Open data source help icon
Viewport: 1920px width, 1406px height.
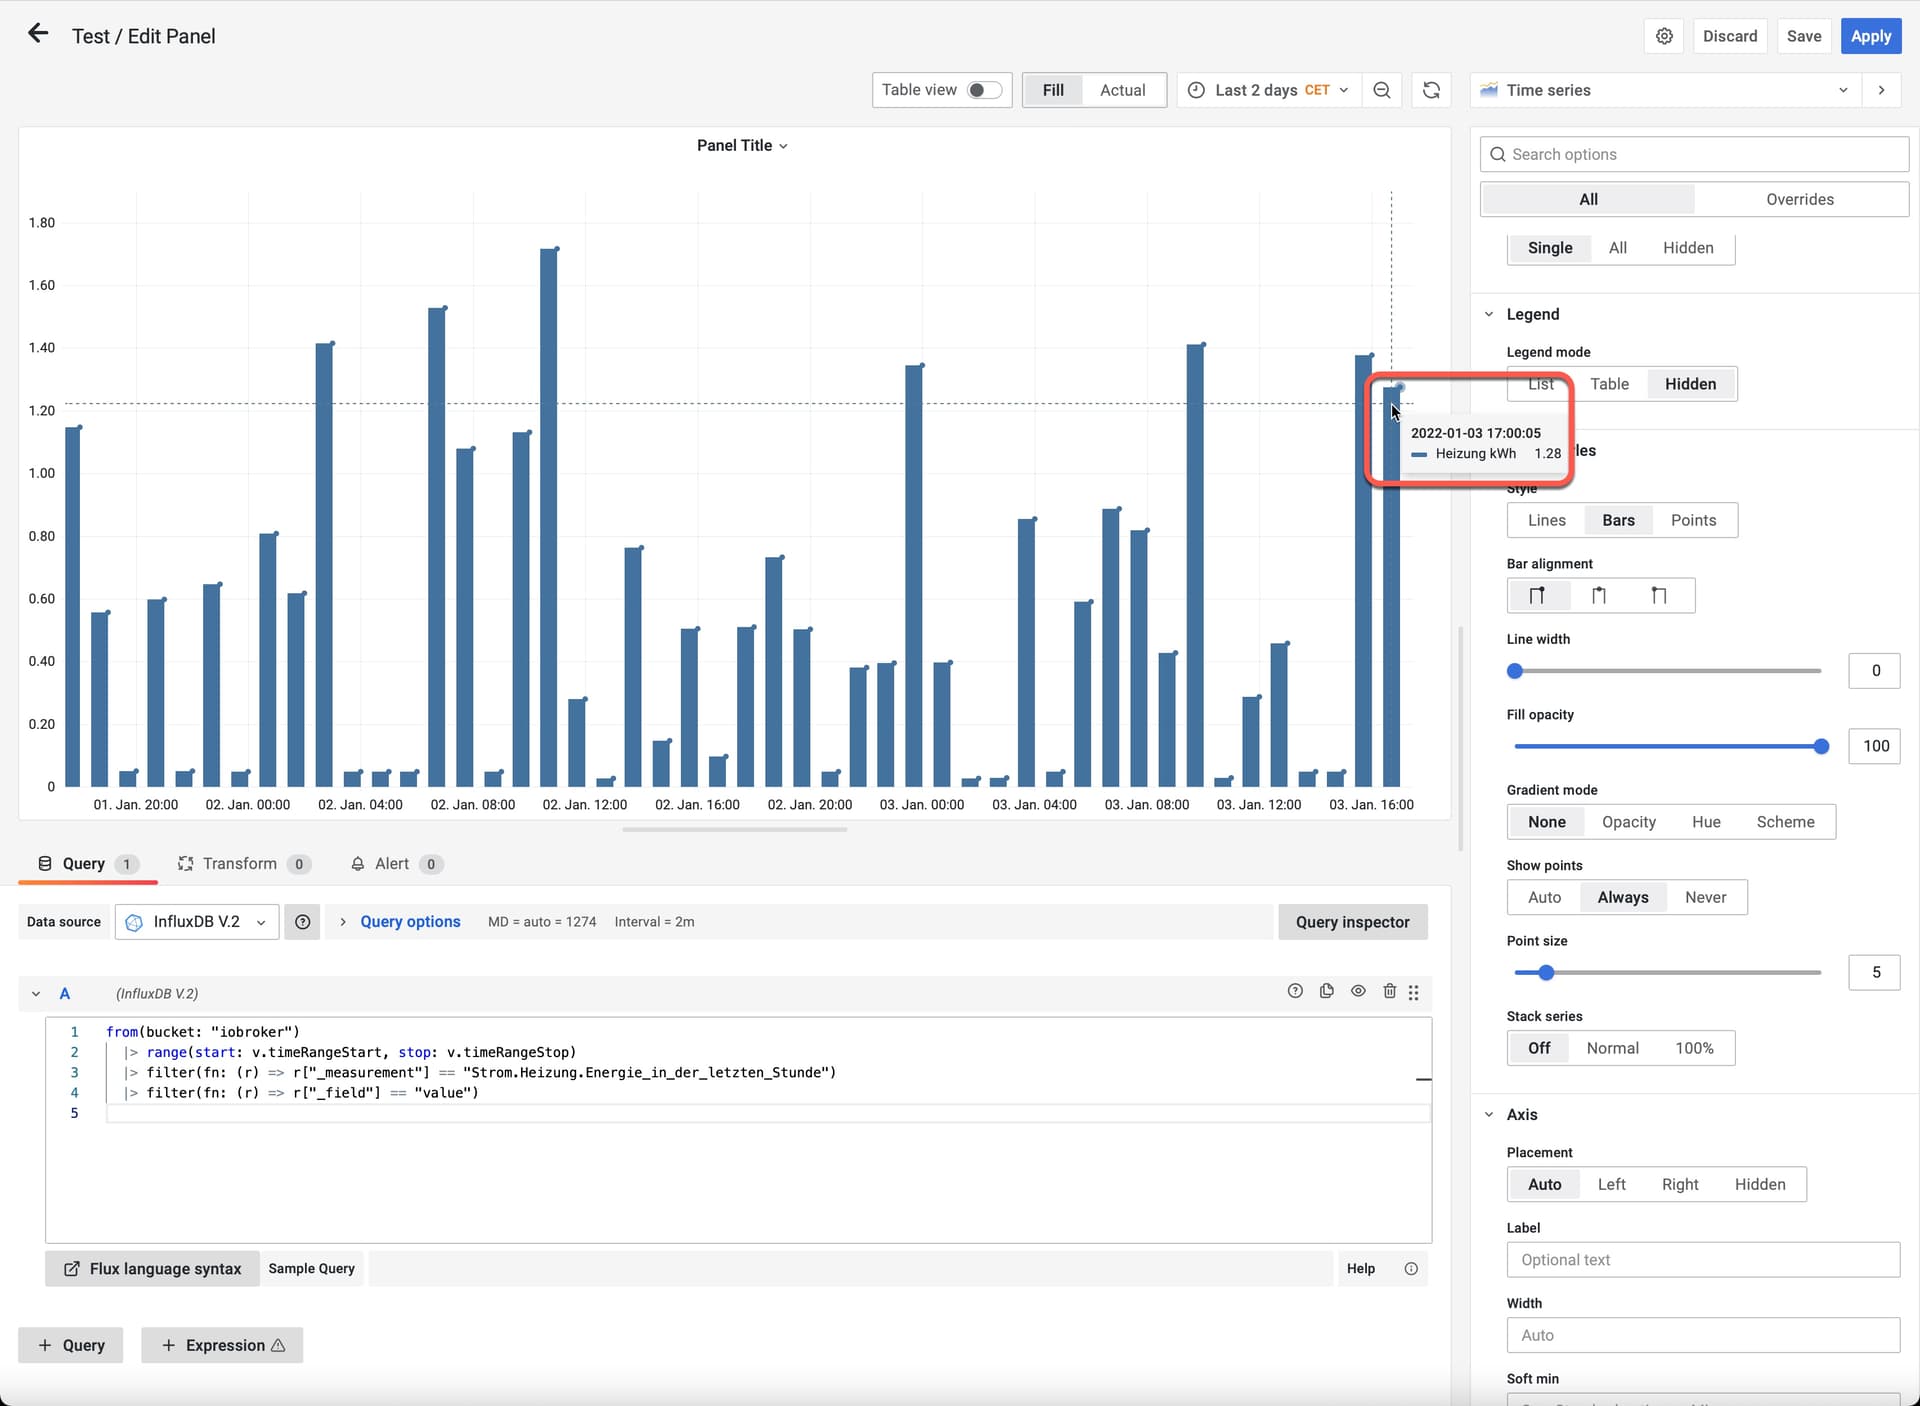[302, 922]
